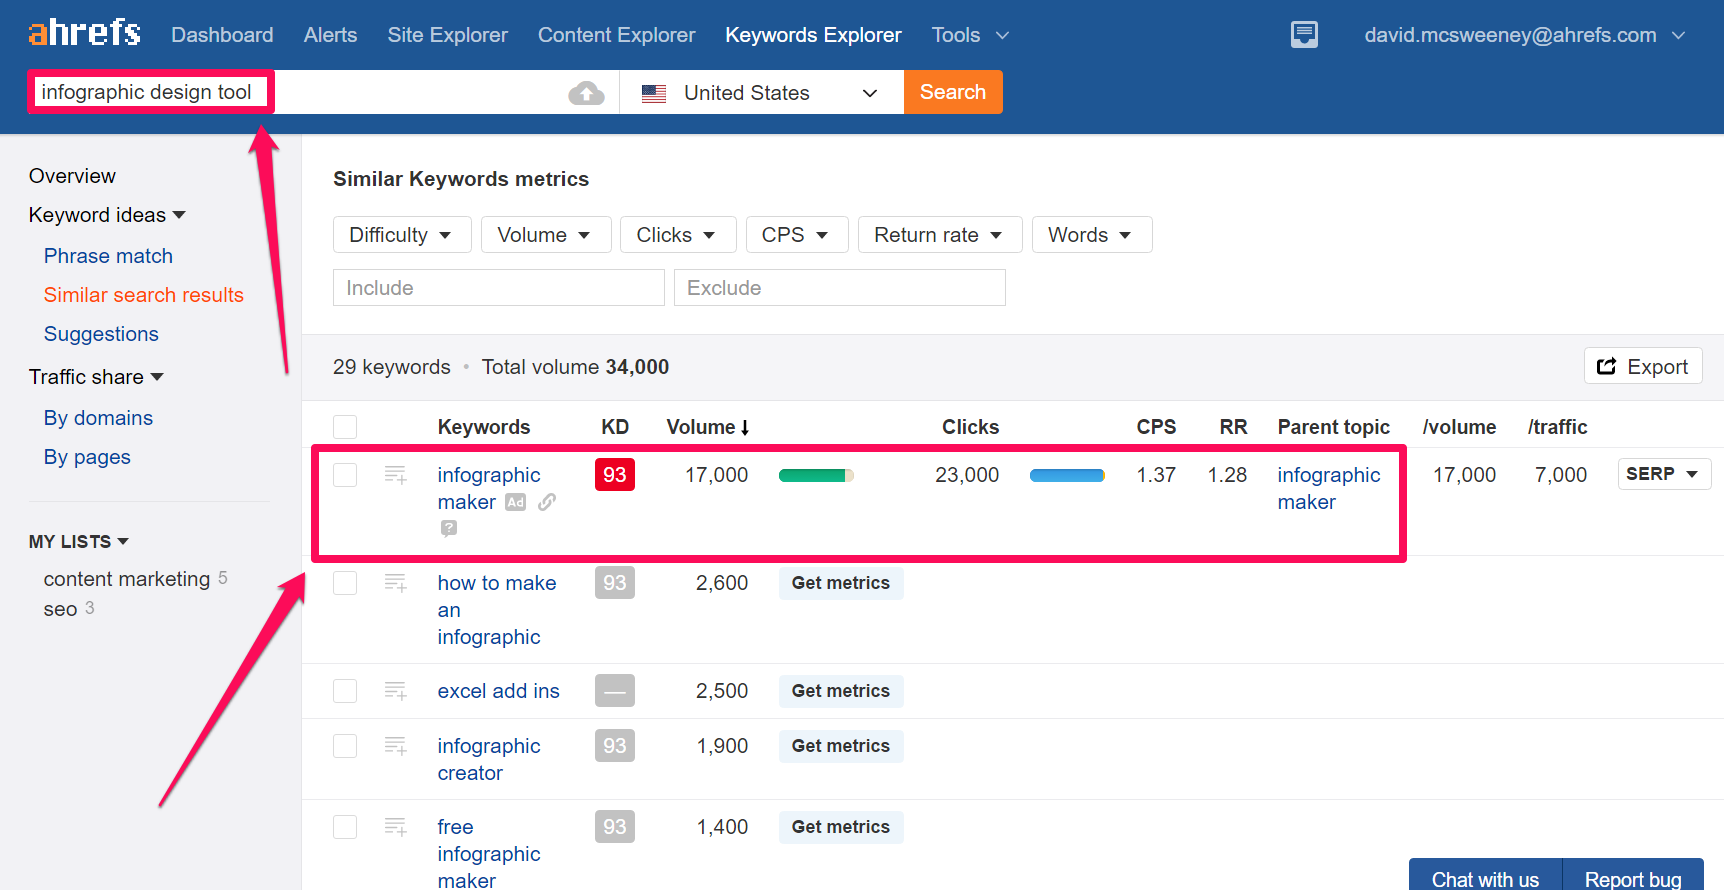1724x890 pixels.
Task: Click add-to-list icon for how to make an infographic
Action: [x=395, y=583]
